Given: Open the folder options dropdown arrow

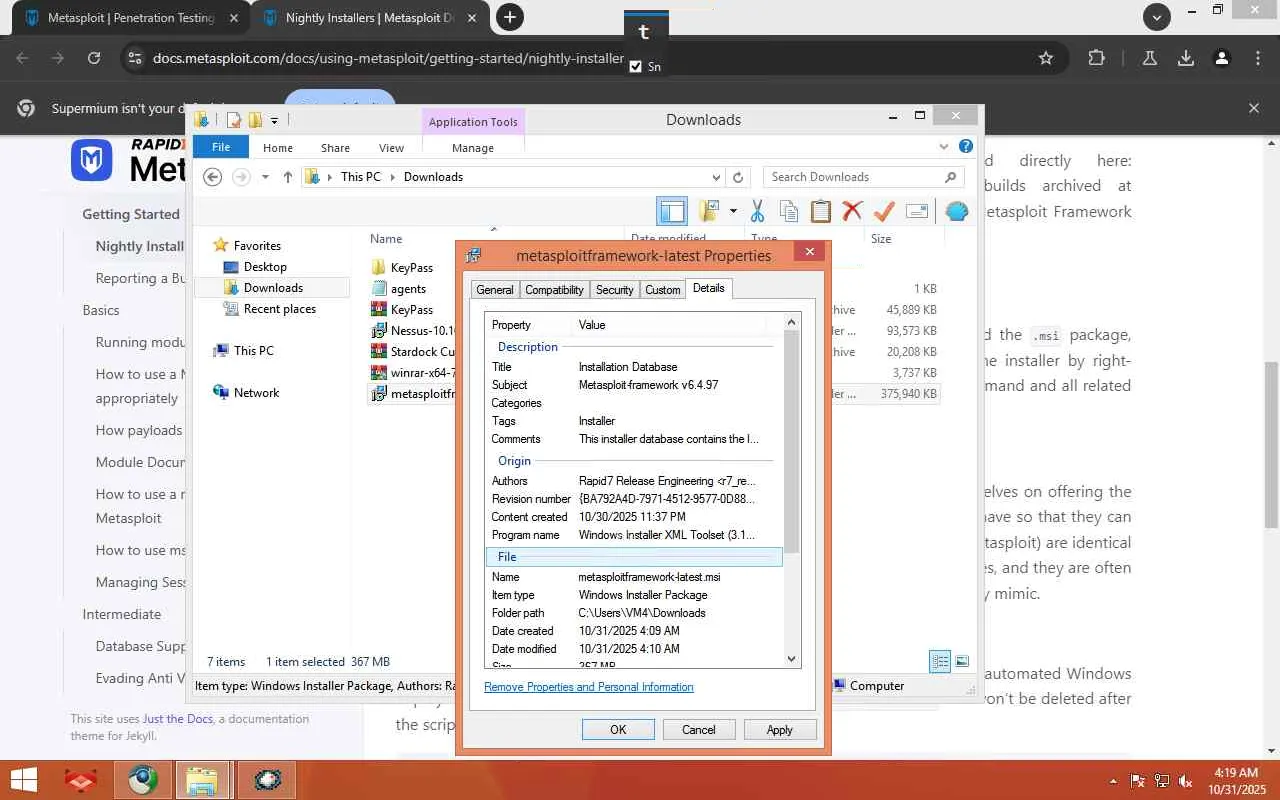Looking at the screenshot, I should point(733,211).
